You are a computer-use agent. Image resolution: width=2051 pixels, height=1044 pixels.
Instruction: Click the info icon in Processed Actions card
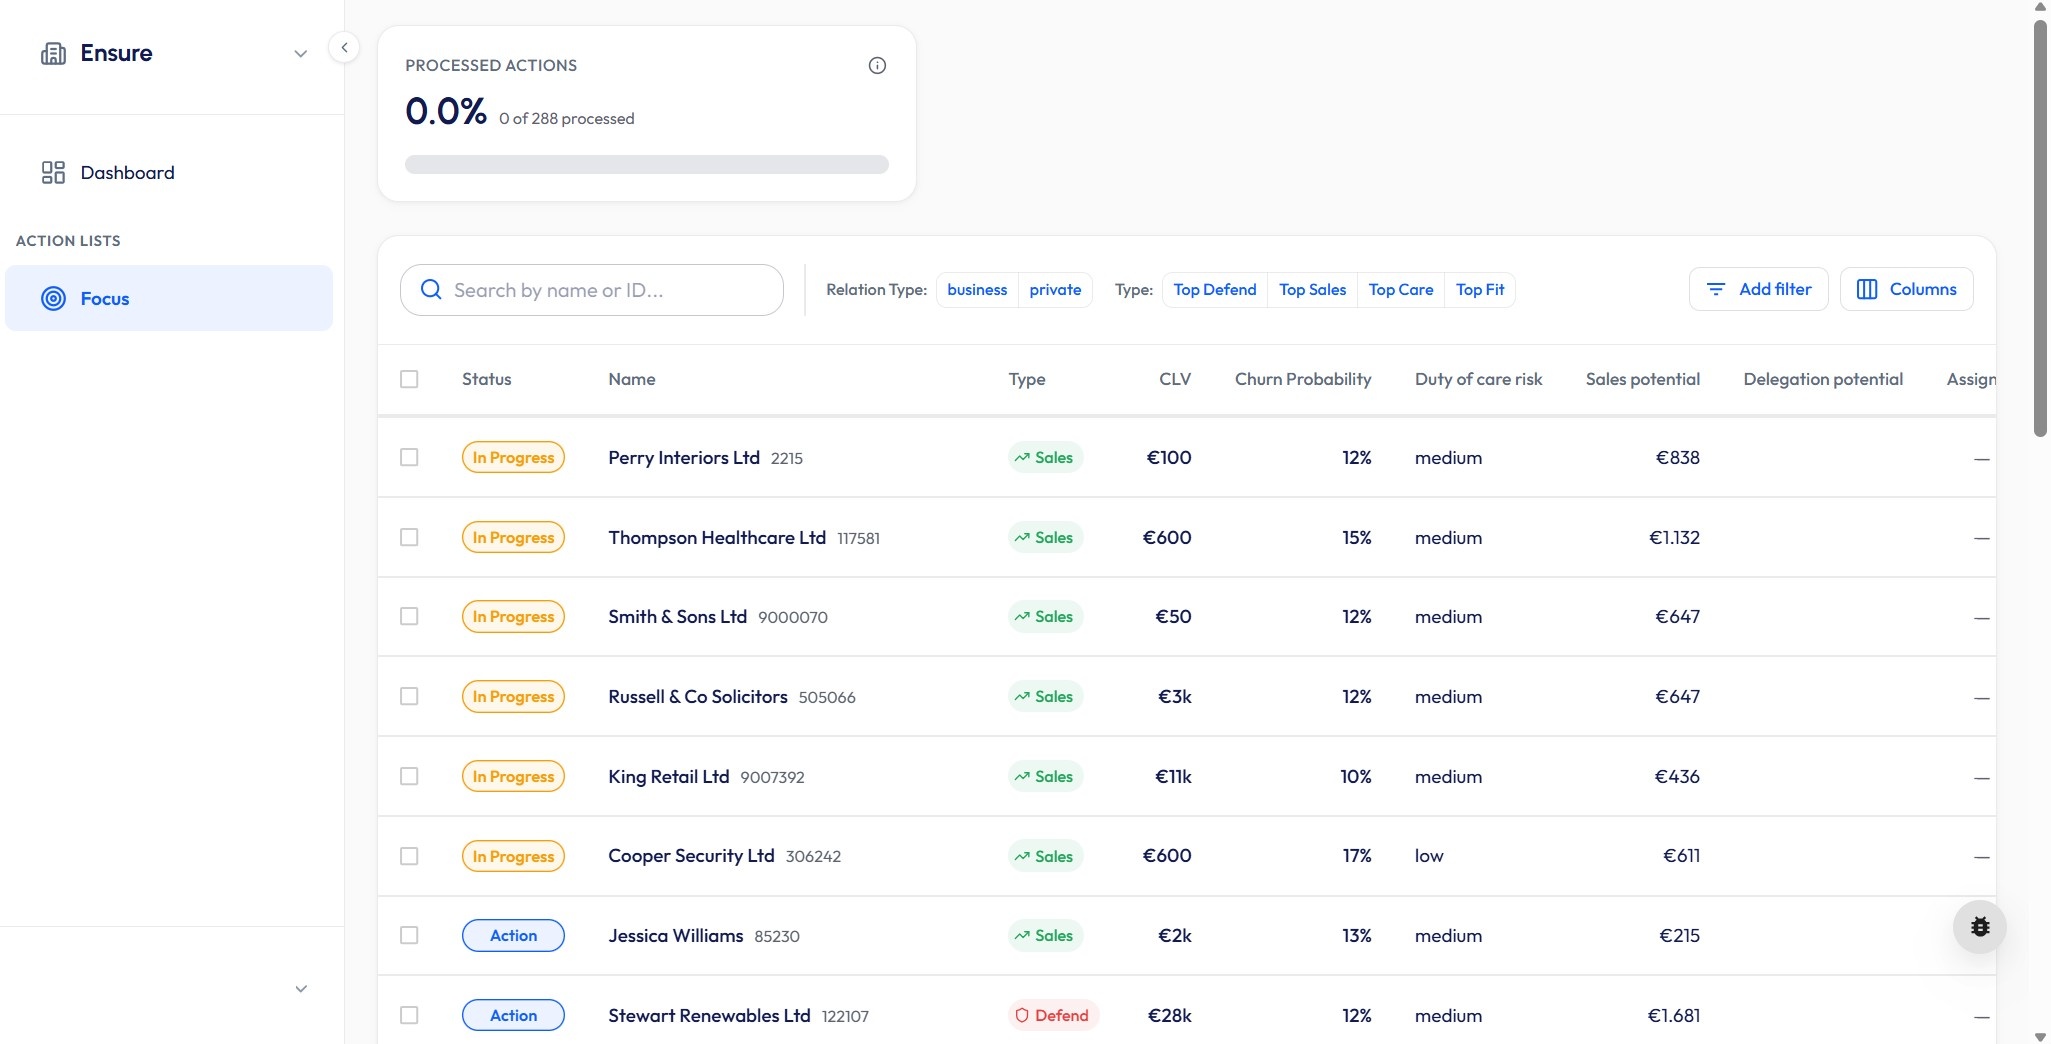(x=877, y=66)
